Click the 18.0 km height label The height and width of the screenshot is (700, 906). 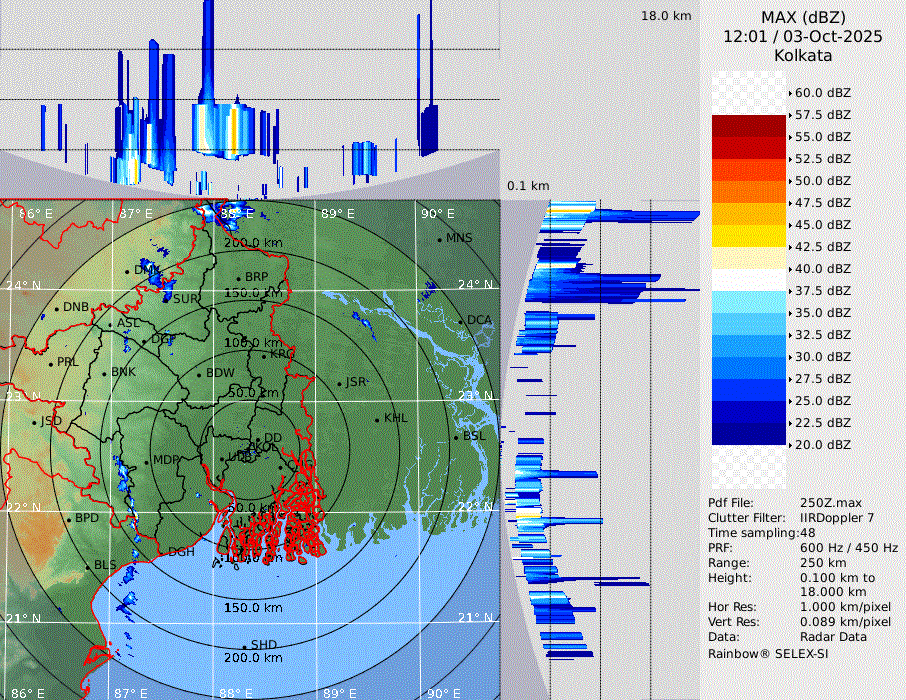[666, 16]
